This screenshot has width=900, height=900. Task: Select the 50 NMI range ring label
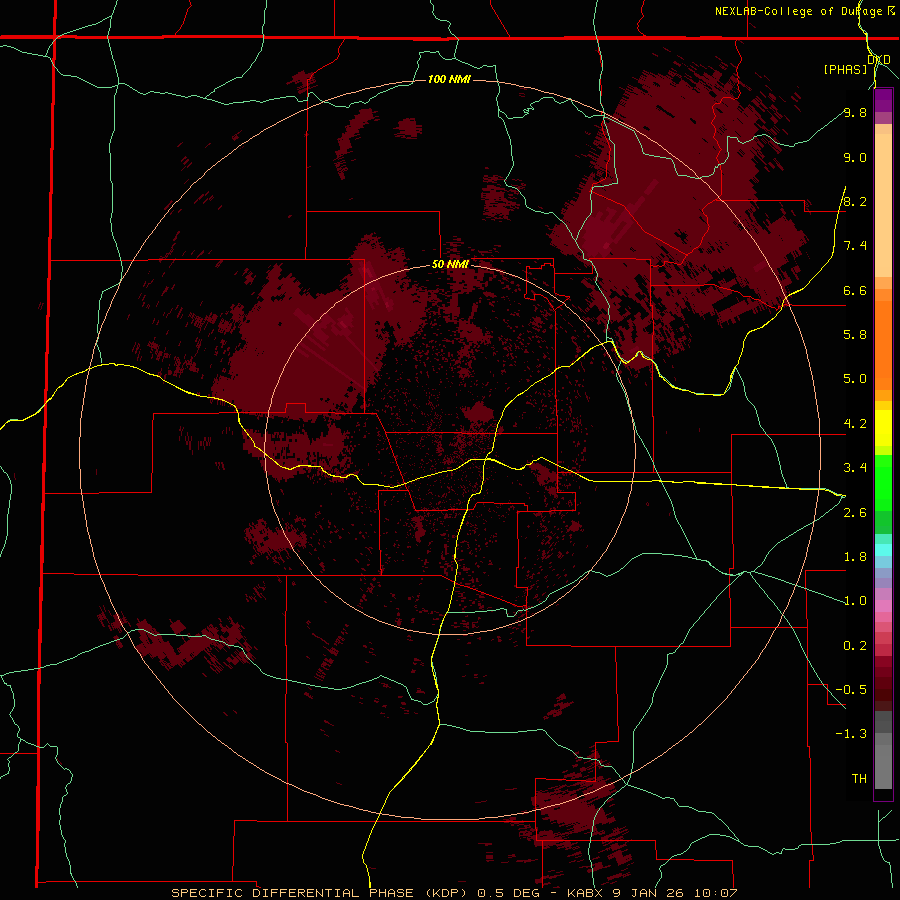(449, 265)
